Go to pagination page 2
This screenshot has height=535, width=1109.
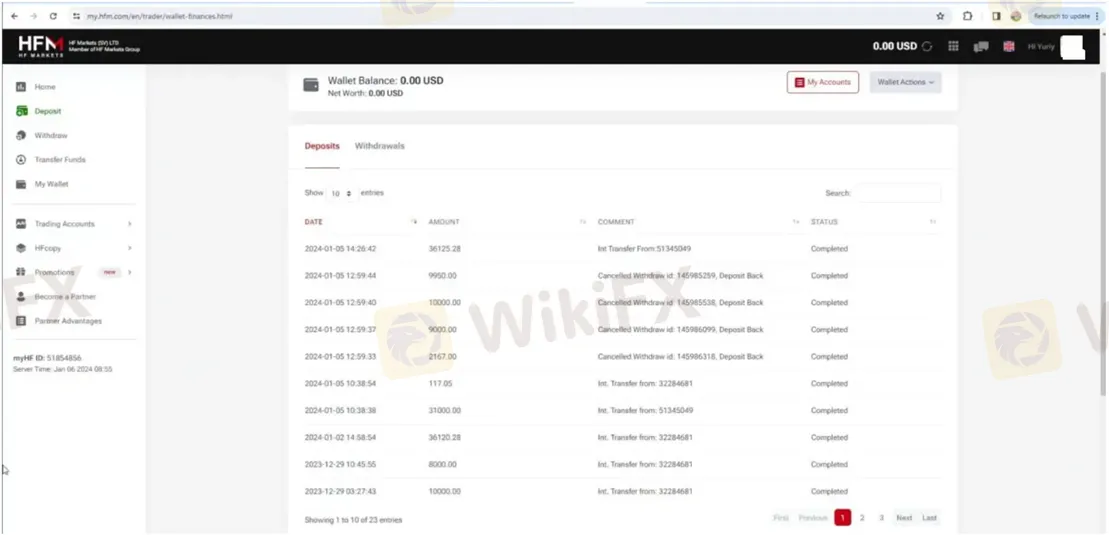(x=862, y=518)
